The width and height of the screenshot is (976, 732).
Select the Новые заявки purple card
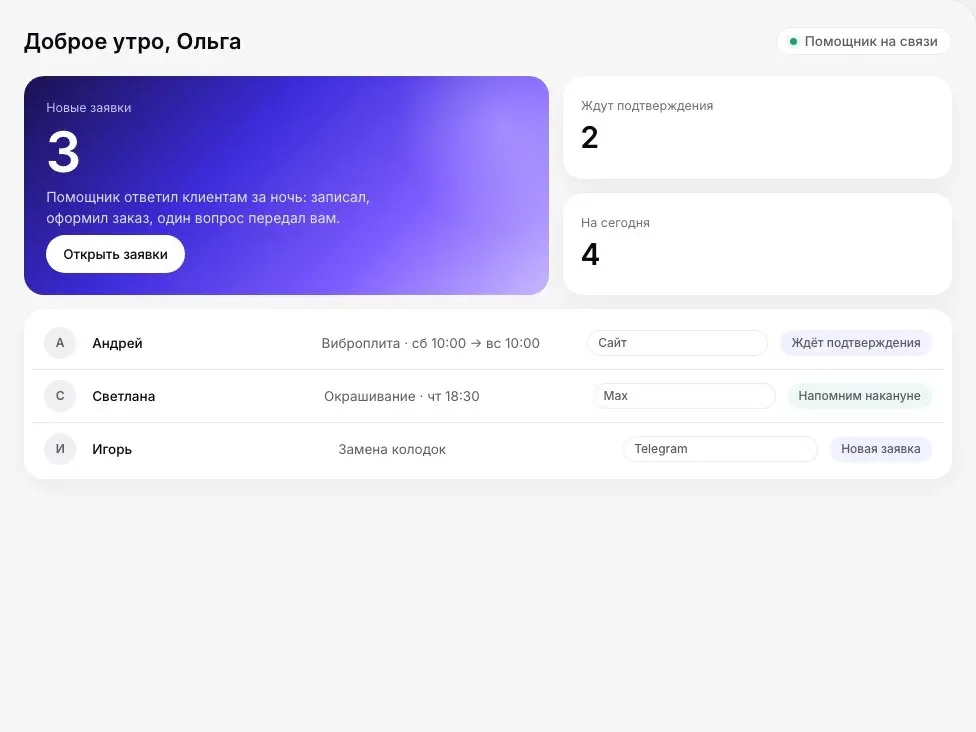[x=286, y=185]
